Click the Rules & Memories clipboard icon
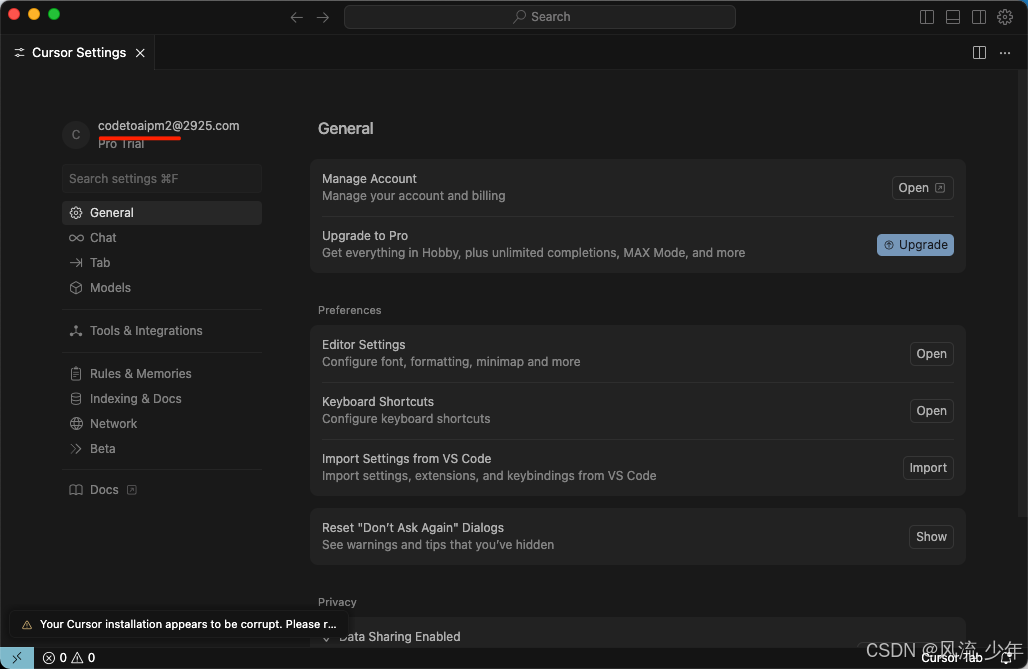The width and height of the screenshot is (1028, 669). pyautogui.click(x=76, y=373)
